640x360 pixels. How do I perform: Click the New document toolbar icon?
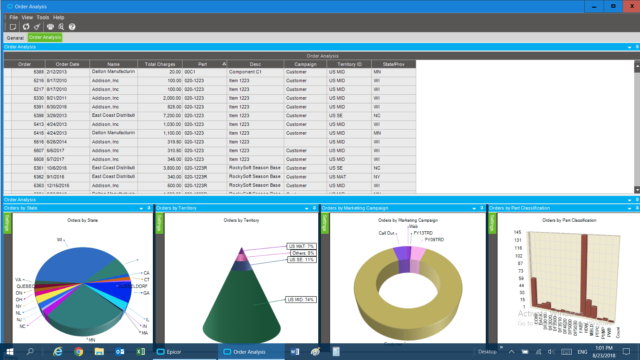tap(13, 27)
